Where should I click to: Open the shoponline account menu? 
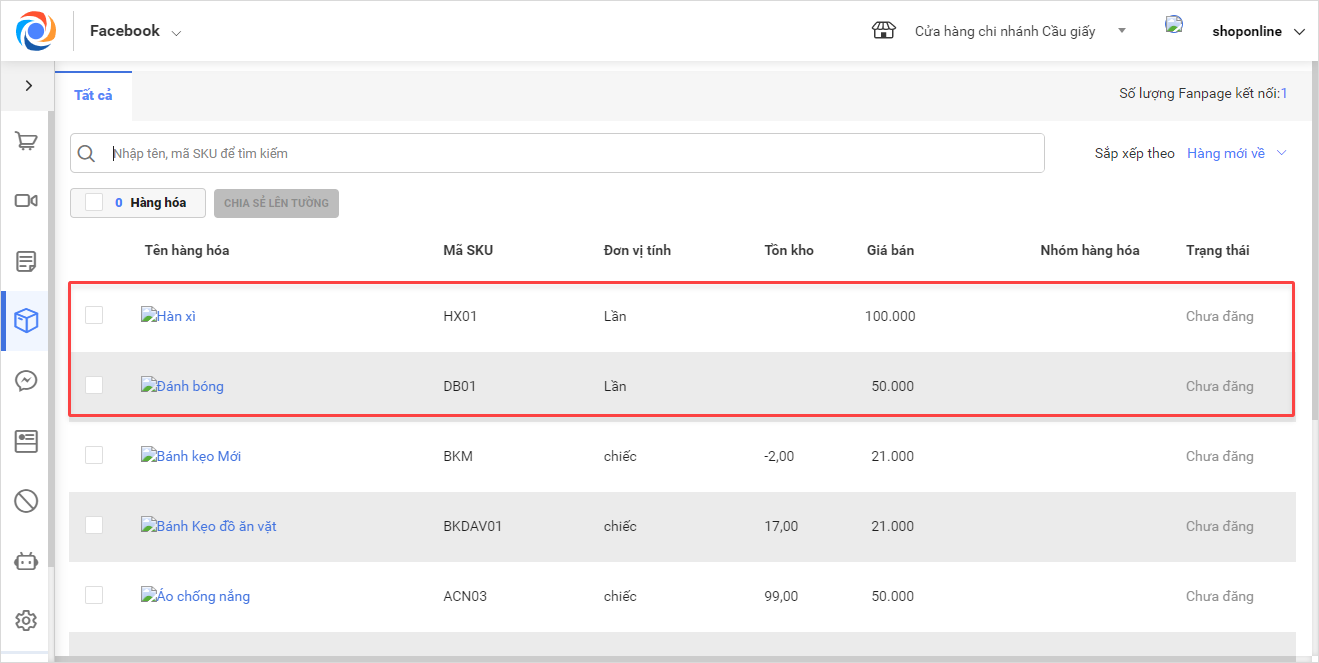(1258, 31)
